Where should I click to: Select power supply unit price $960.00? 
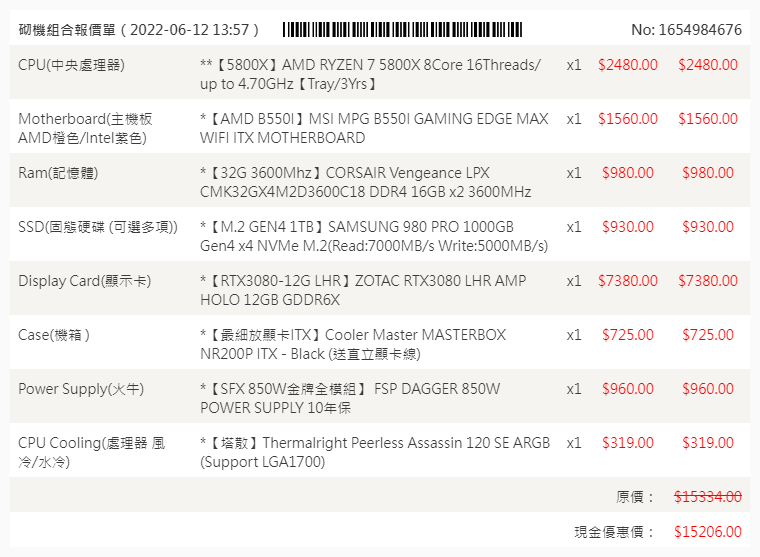628,389
